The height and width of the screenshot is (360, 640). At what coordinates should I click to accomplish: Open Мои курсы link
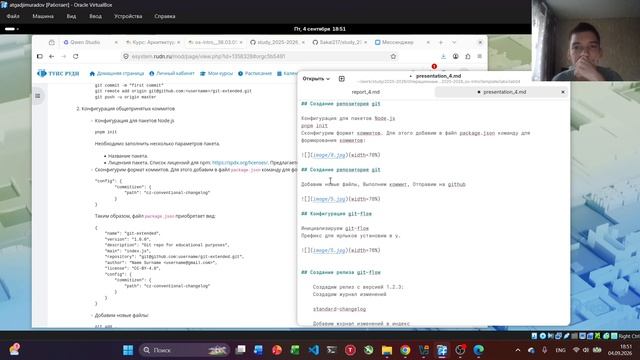pyautogui.click(x=216, y=73)
